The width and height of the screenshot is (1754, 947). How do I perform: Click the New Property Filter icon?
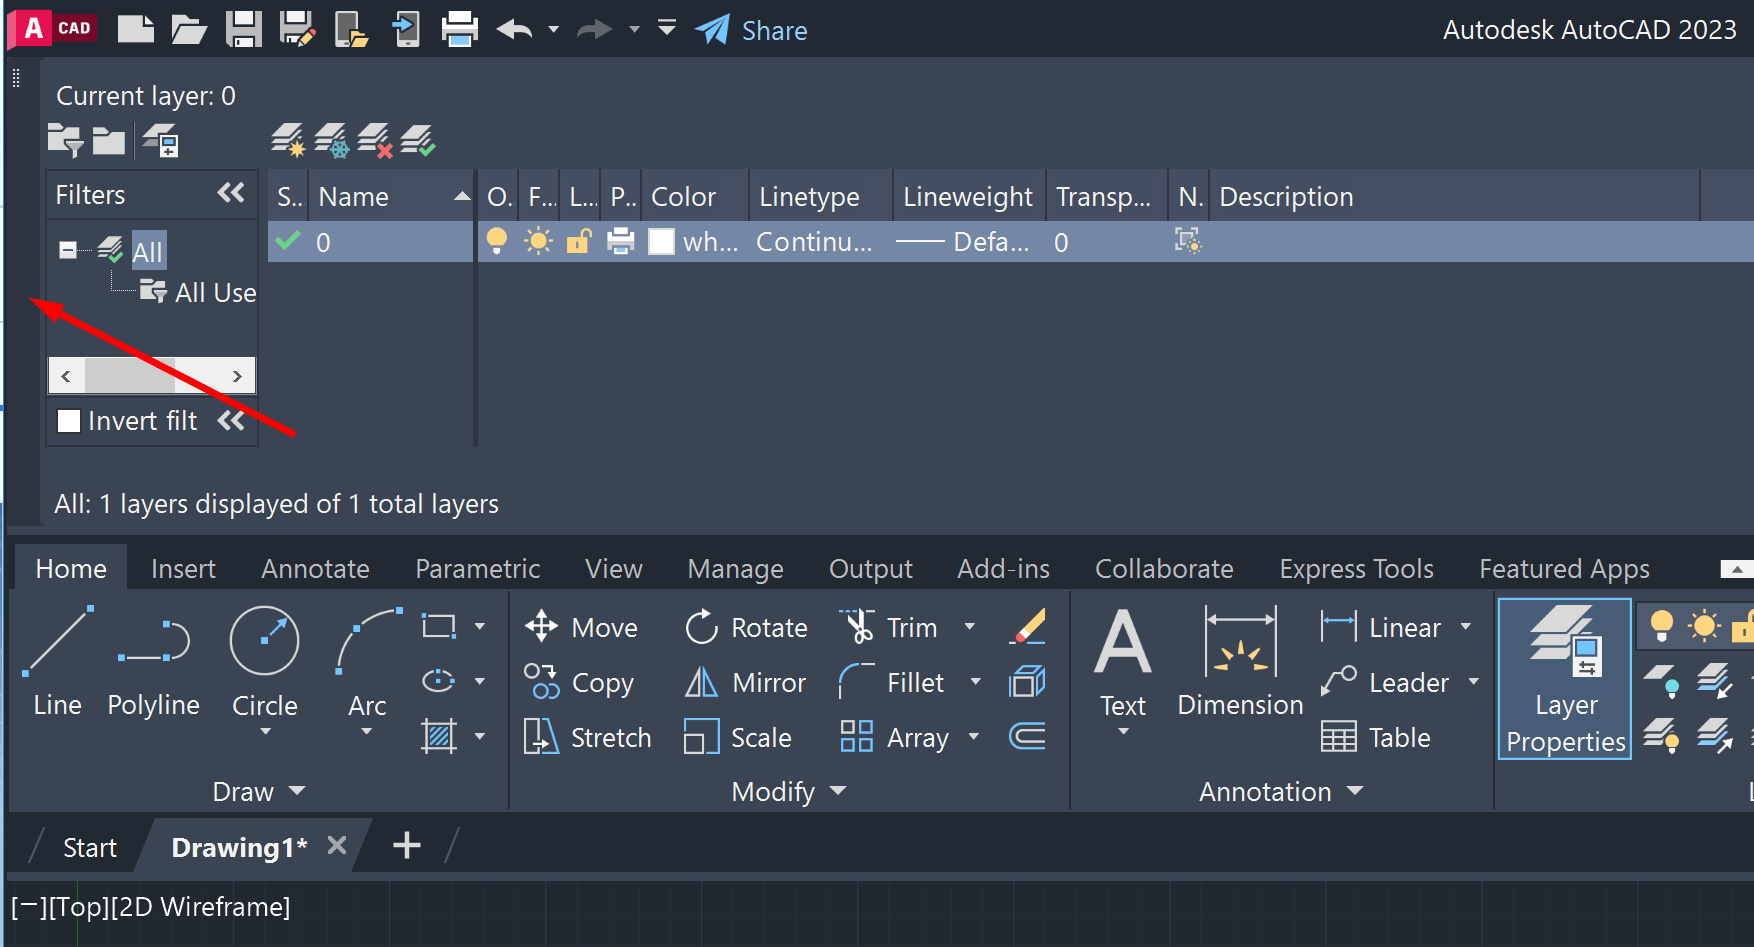66,141
